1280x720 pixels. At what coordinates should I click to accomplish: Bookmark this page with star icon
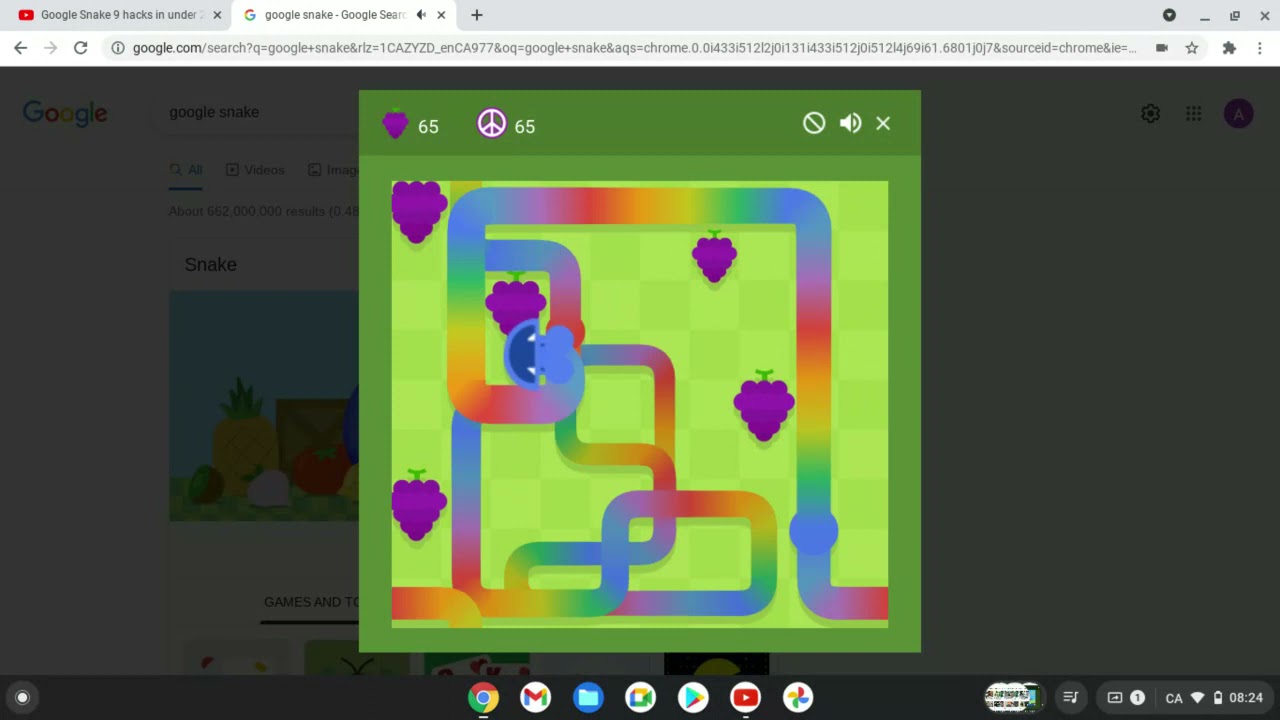tap(1192, 47)
